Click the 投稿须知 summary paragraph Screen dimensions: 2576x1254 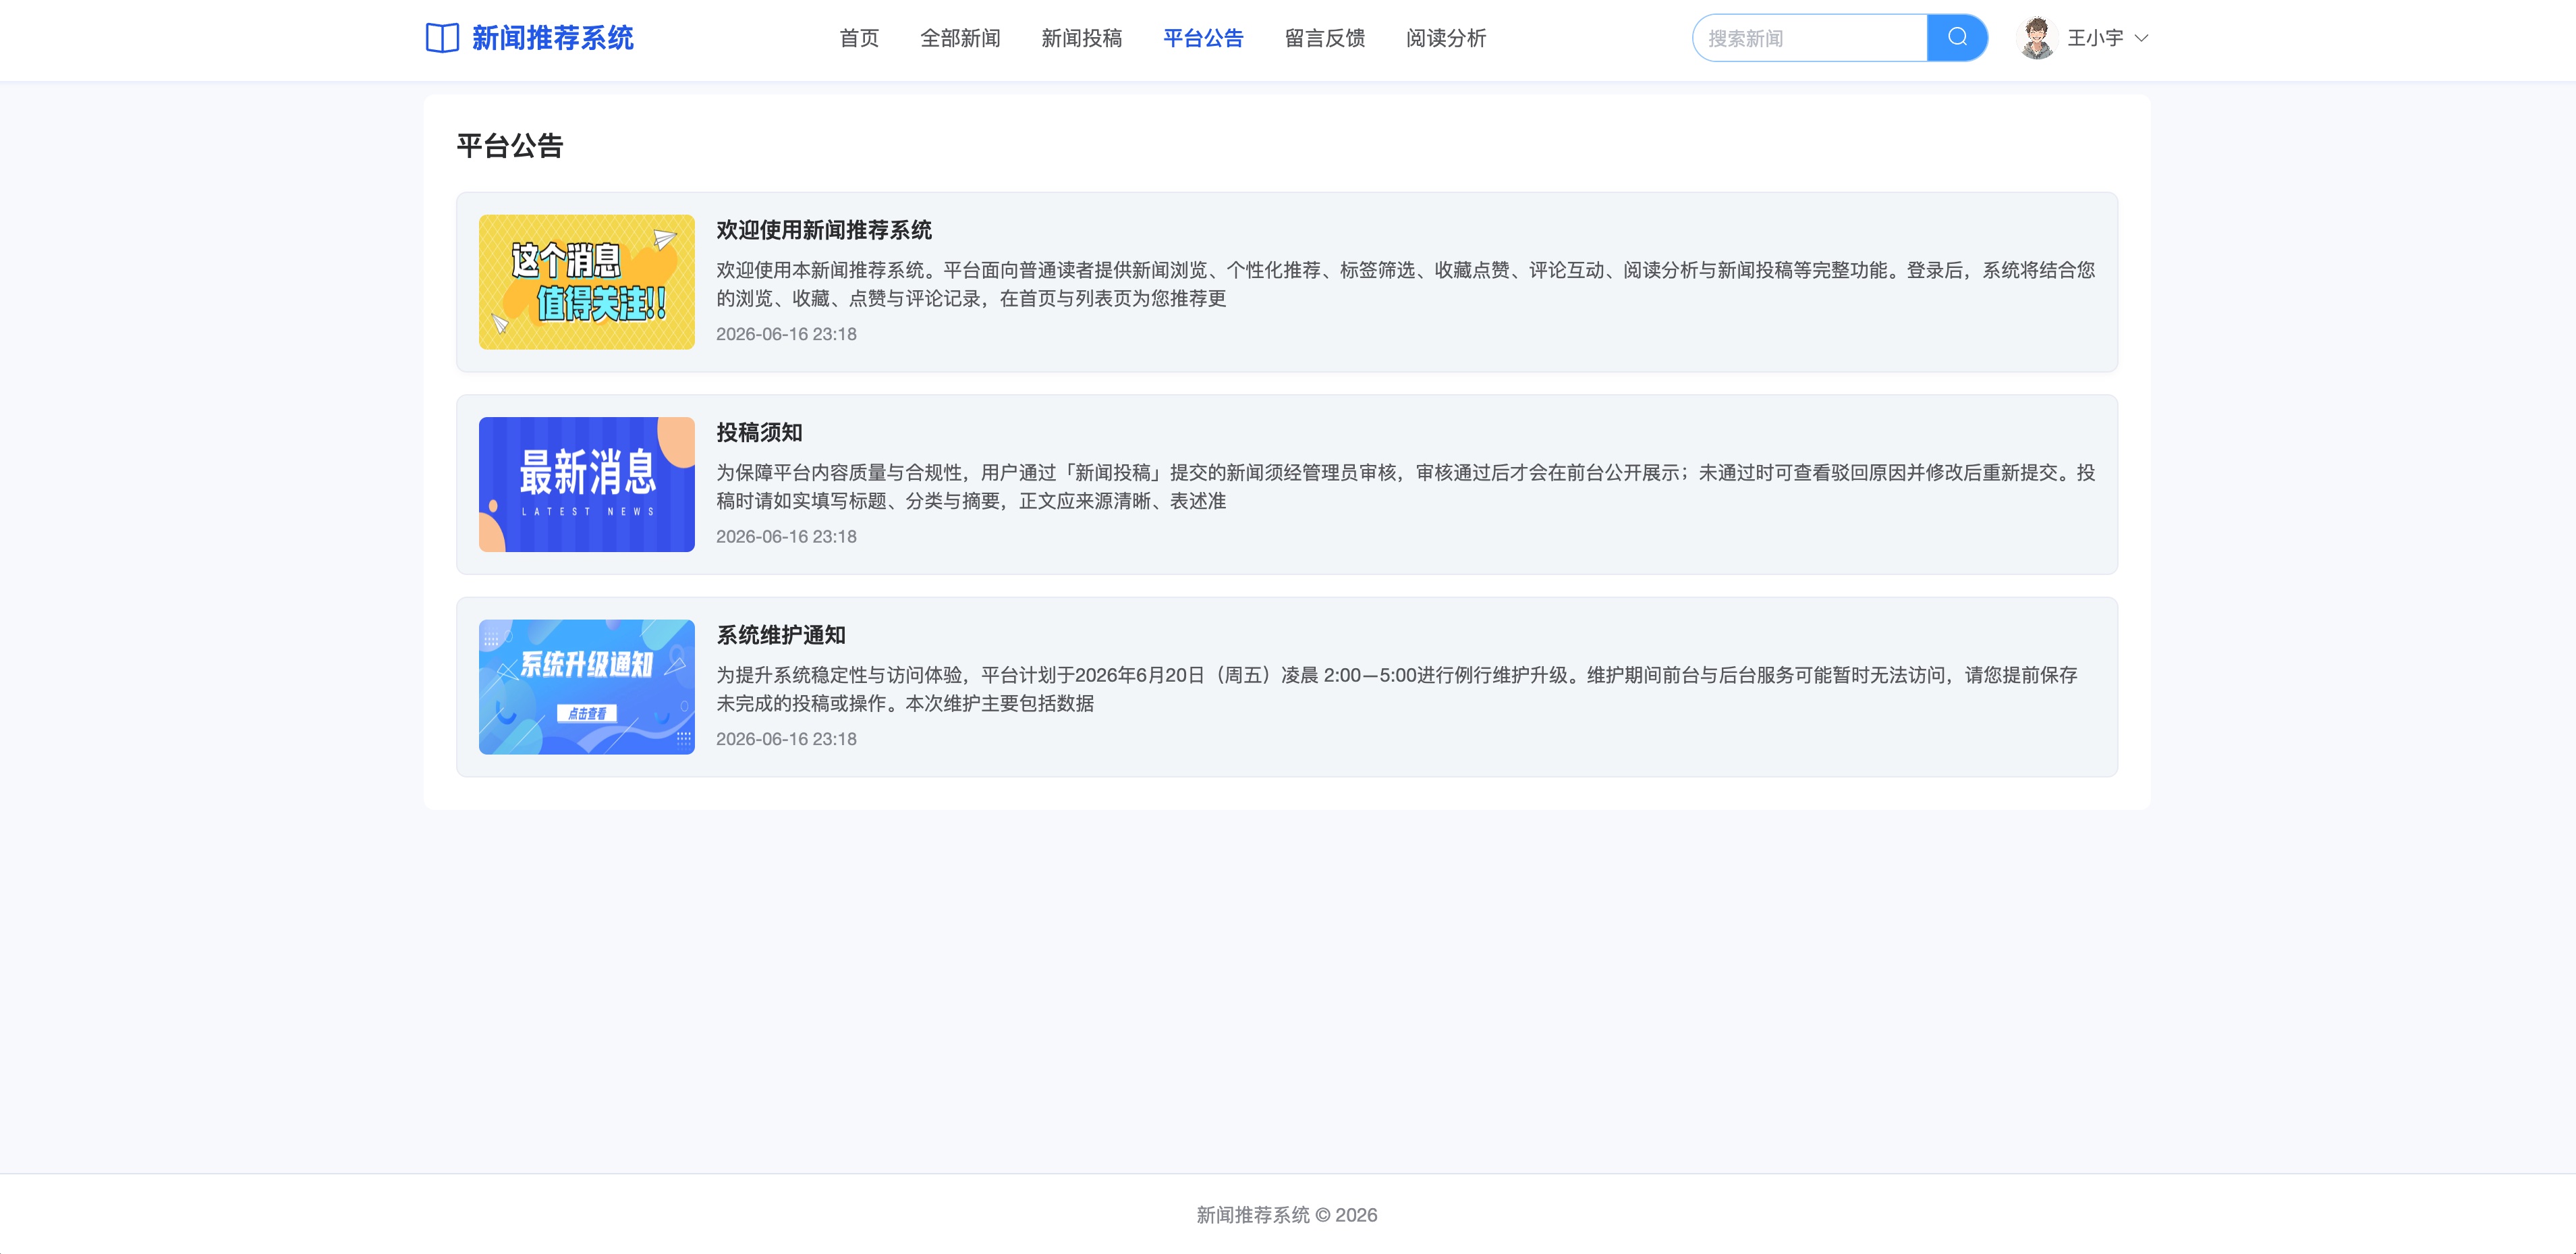click(1405, 487)
